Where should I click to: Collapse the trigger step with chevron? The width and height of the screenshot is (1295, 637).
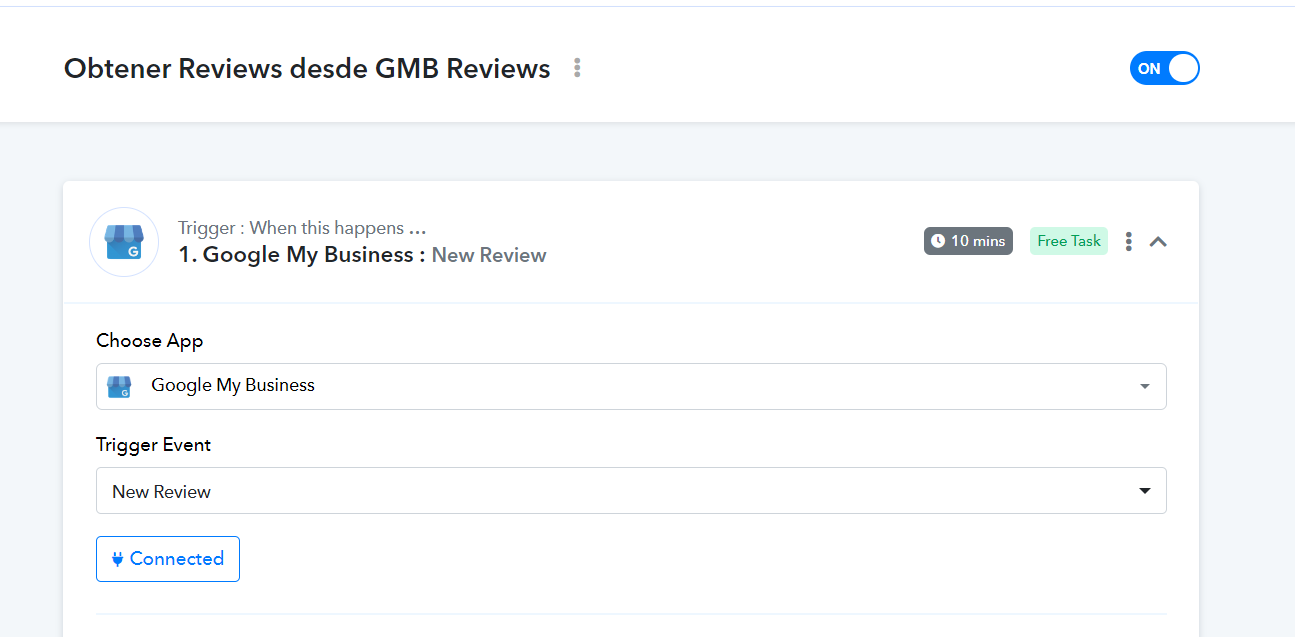[x=1158, y=241]
